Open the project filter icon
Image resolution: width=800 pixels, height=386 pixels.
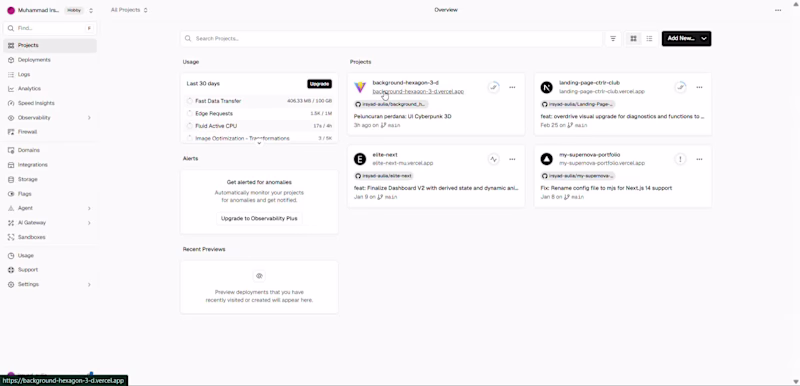pyautogui.click(x=613, y=39)
